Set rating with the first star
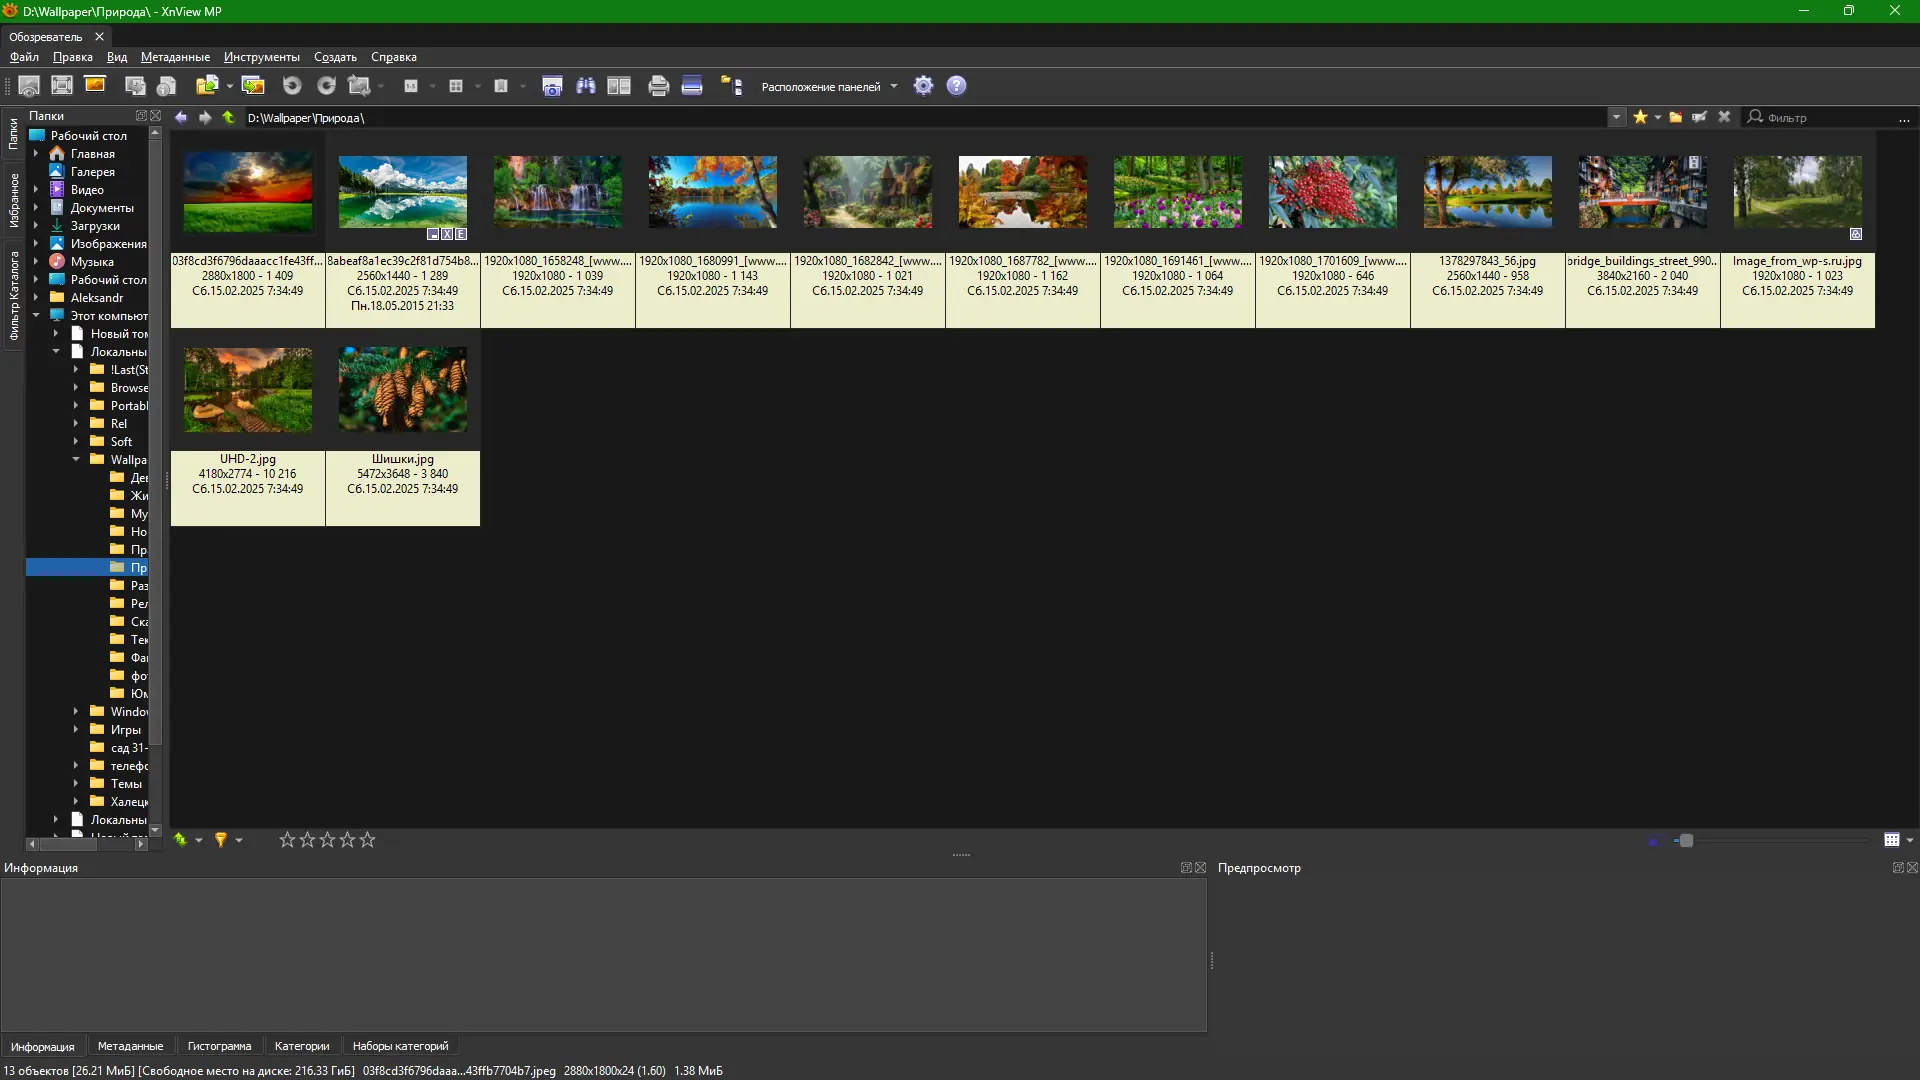This screenshot has height=1080, width=1920. (287, 840)
